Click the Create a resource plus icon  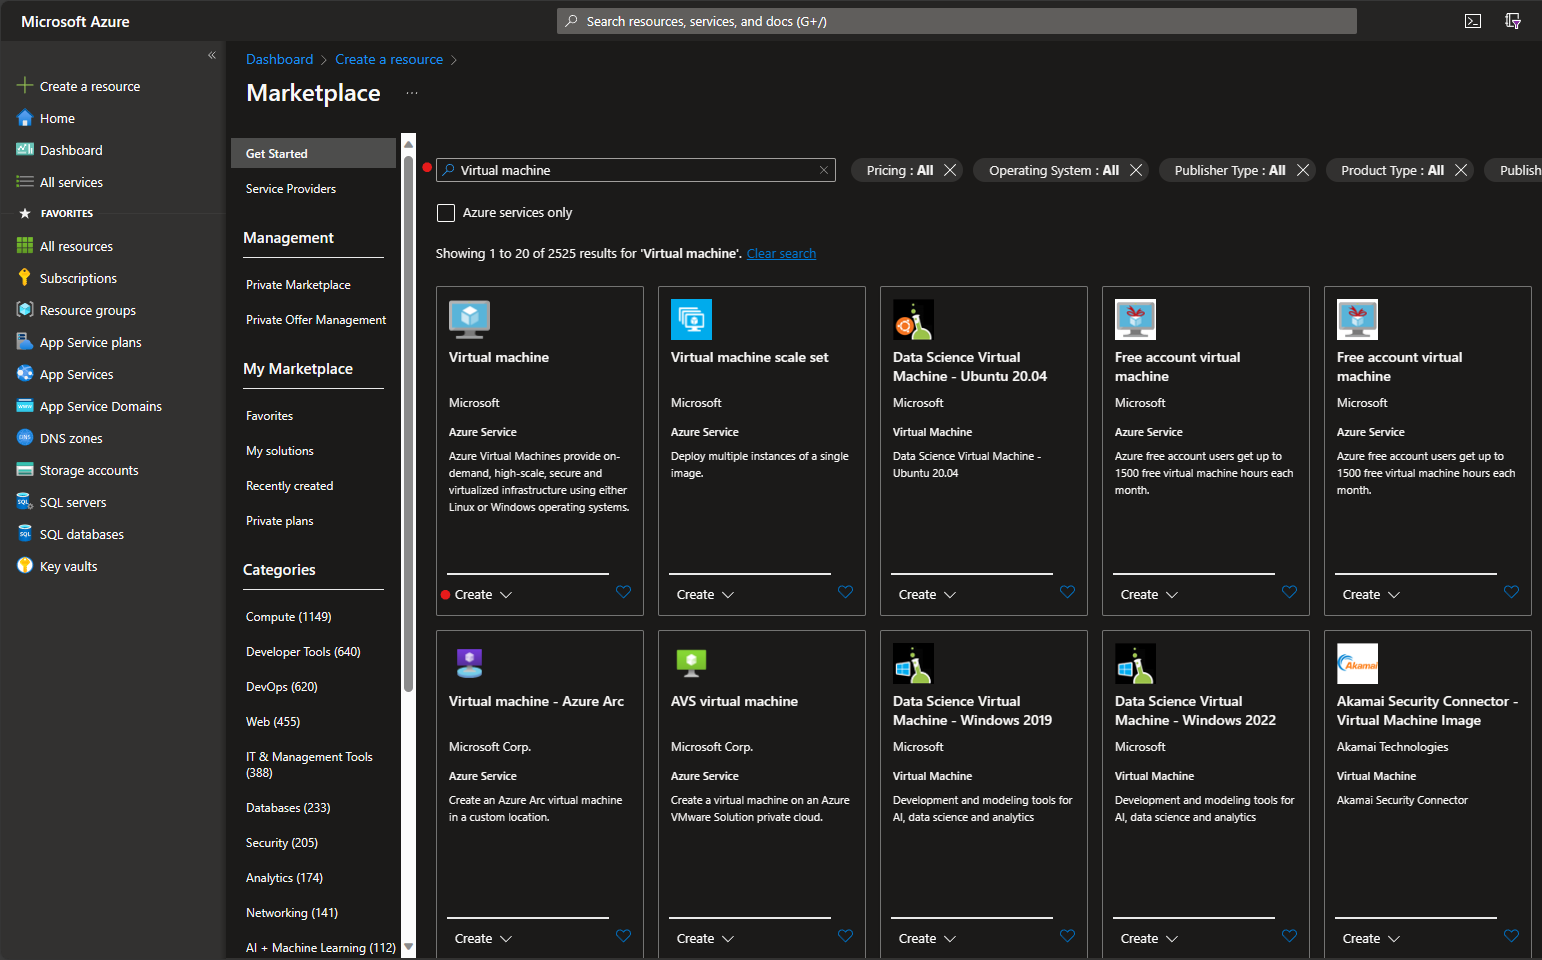[25, 86]
